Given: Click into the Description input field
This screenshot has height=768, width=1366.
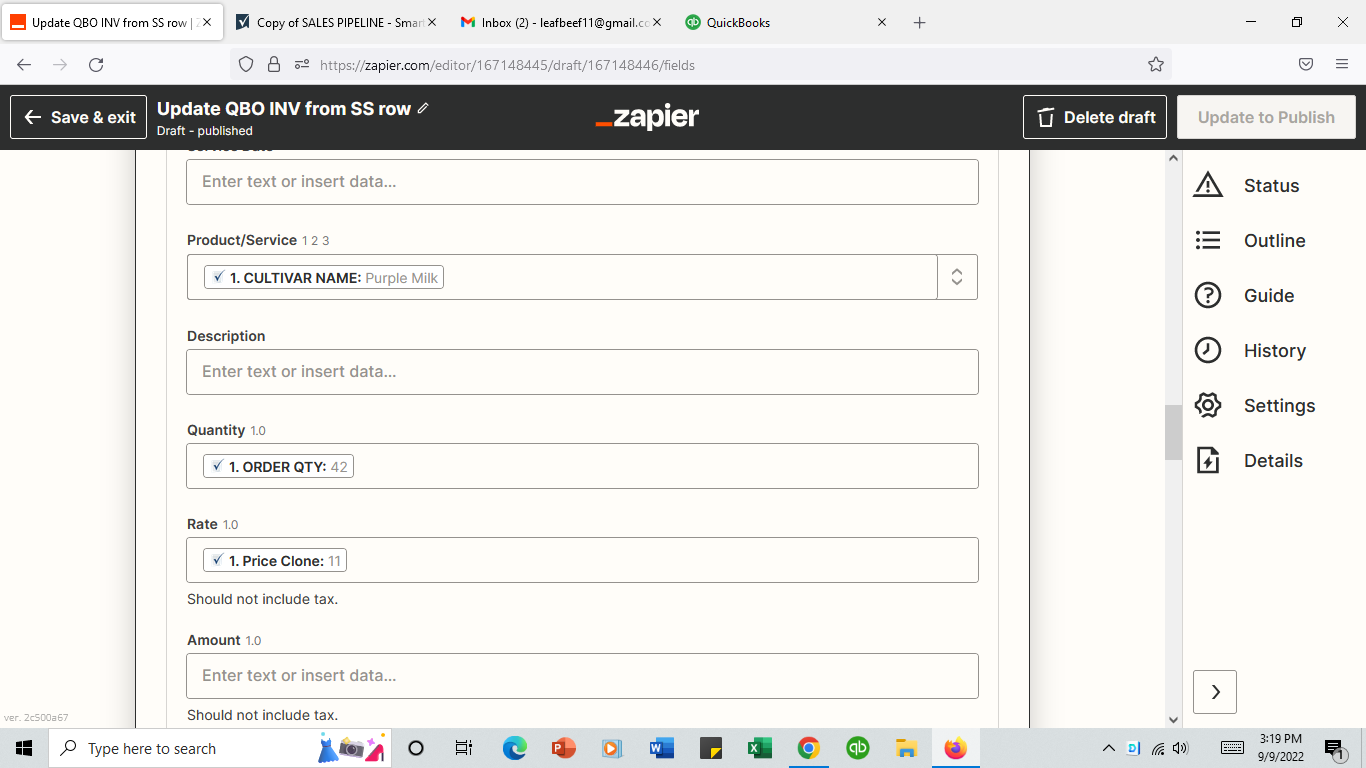Looking at the screenshot, I should coord(582,372).
